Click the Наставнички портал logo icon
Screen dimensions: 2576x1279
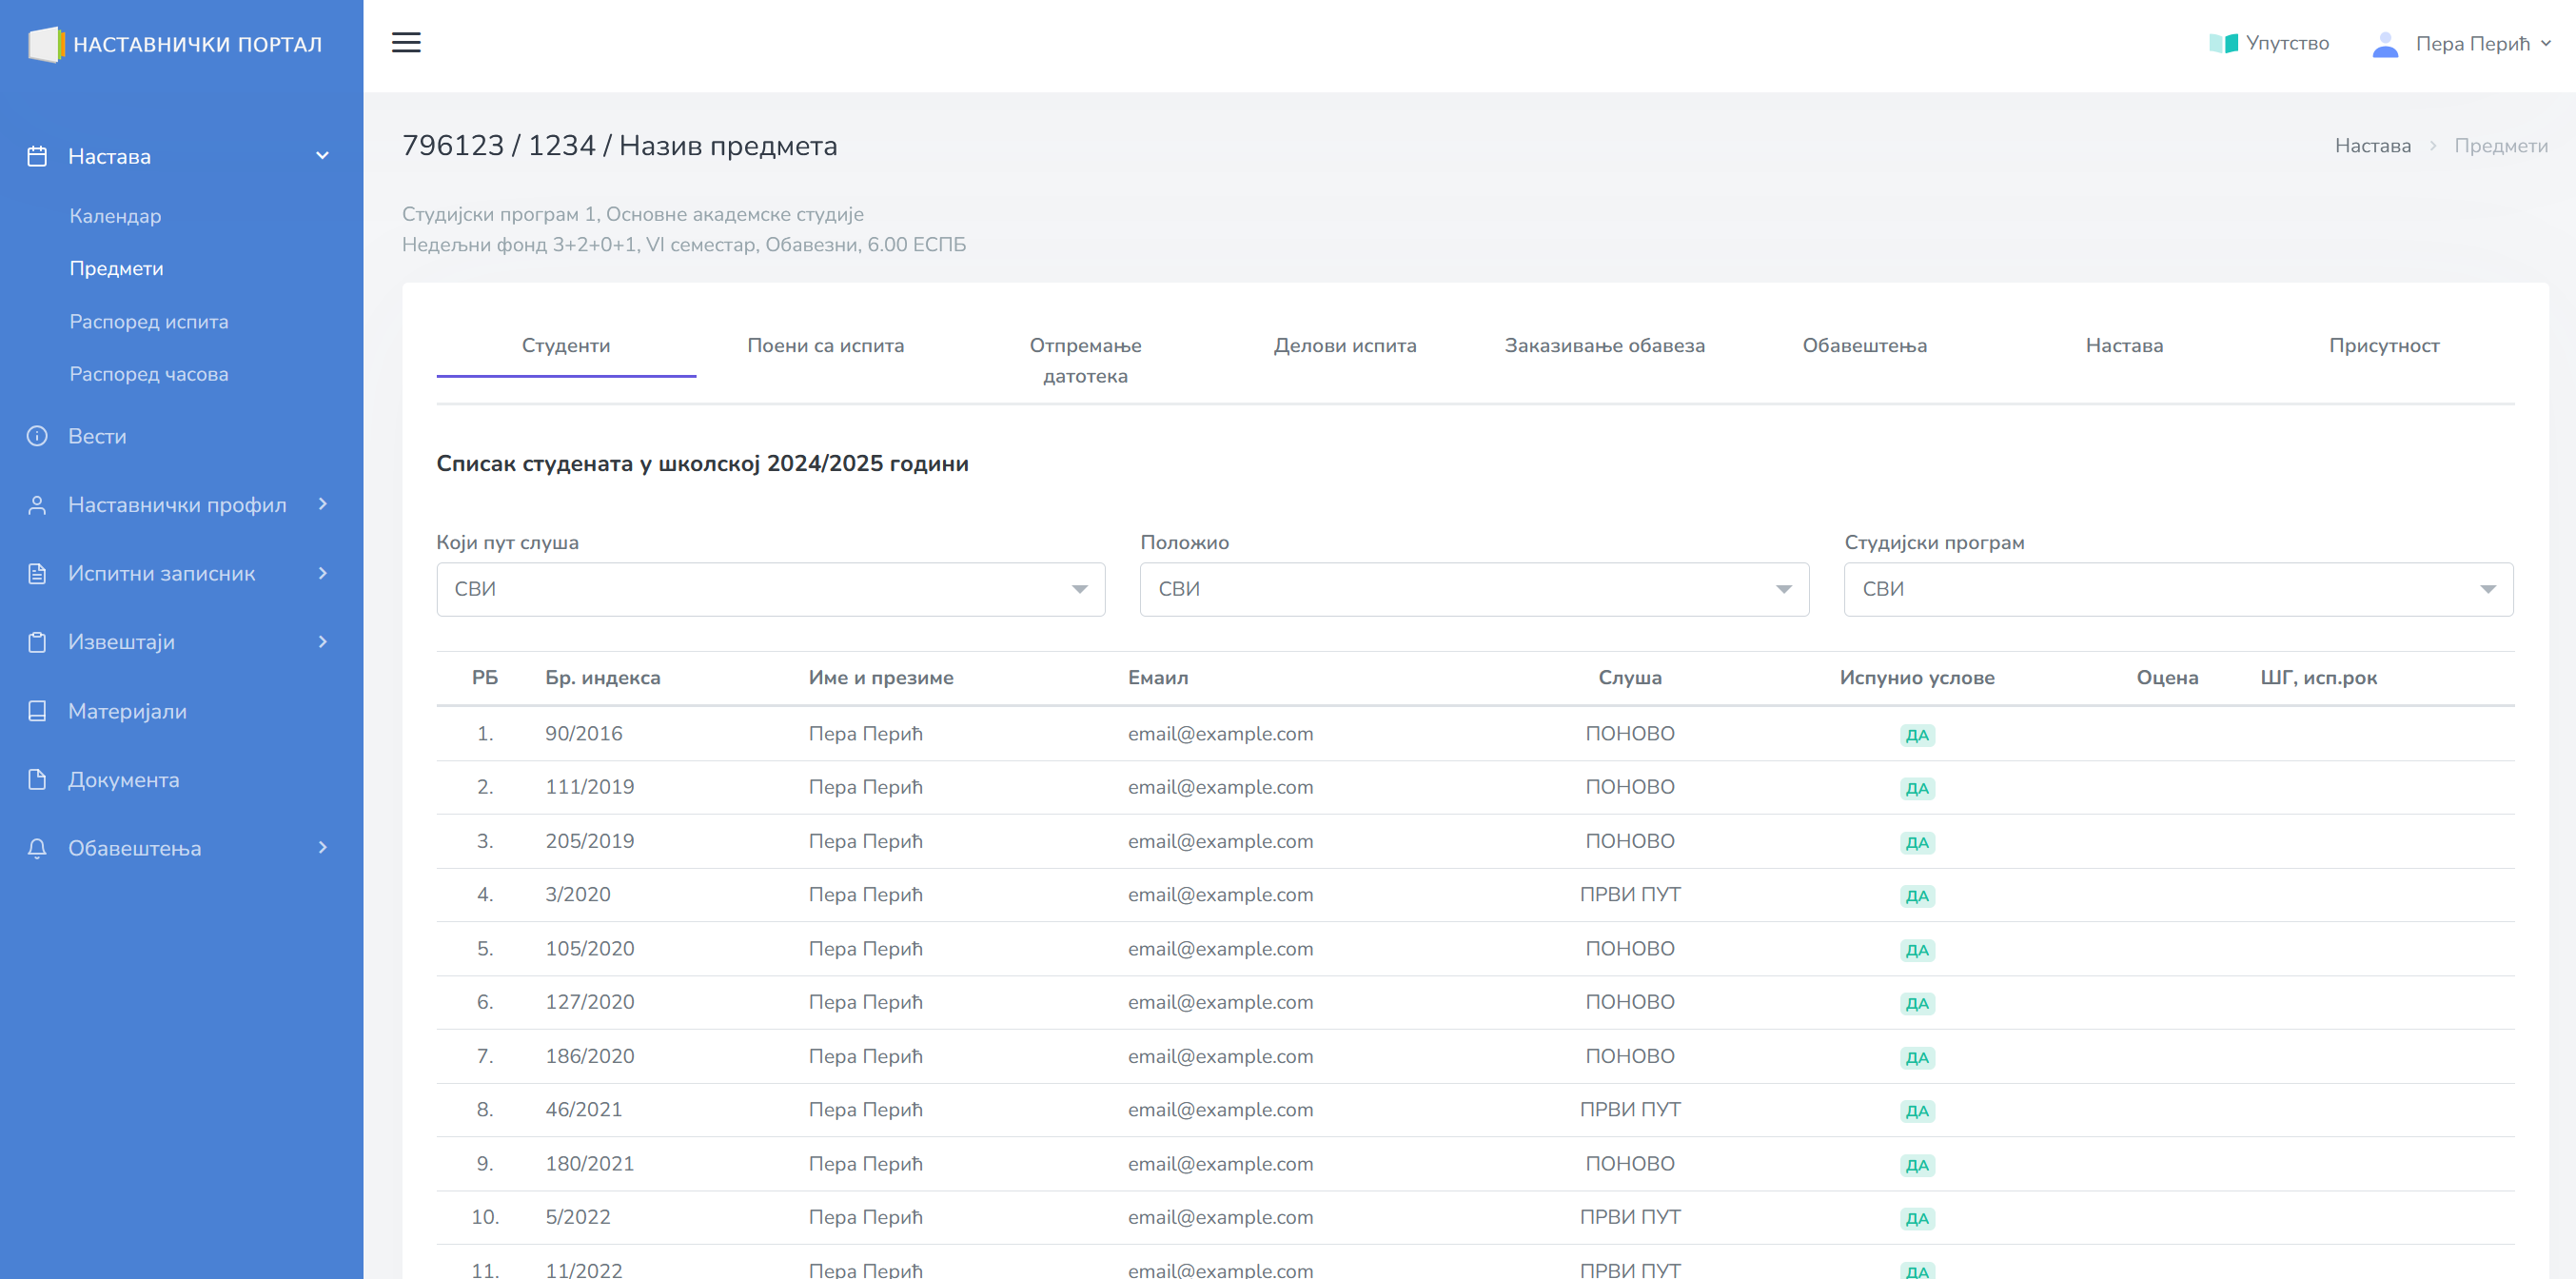(x=45, y=44)
